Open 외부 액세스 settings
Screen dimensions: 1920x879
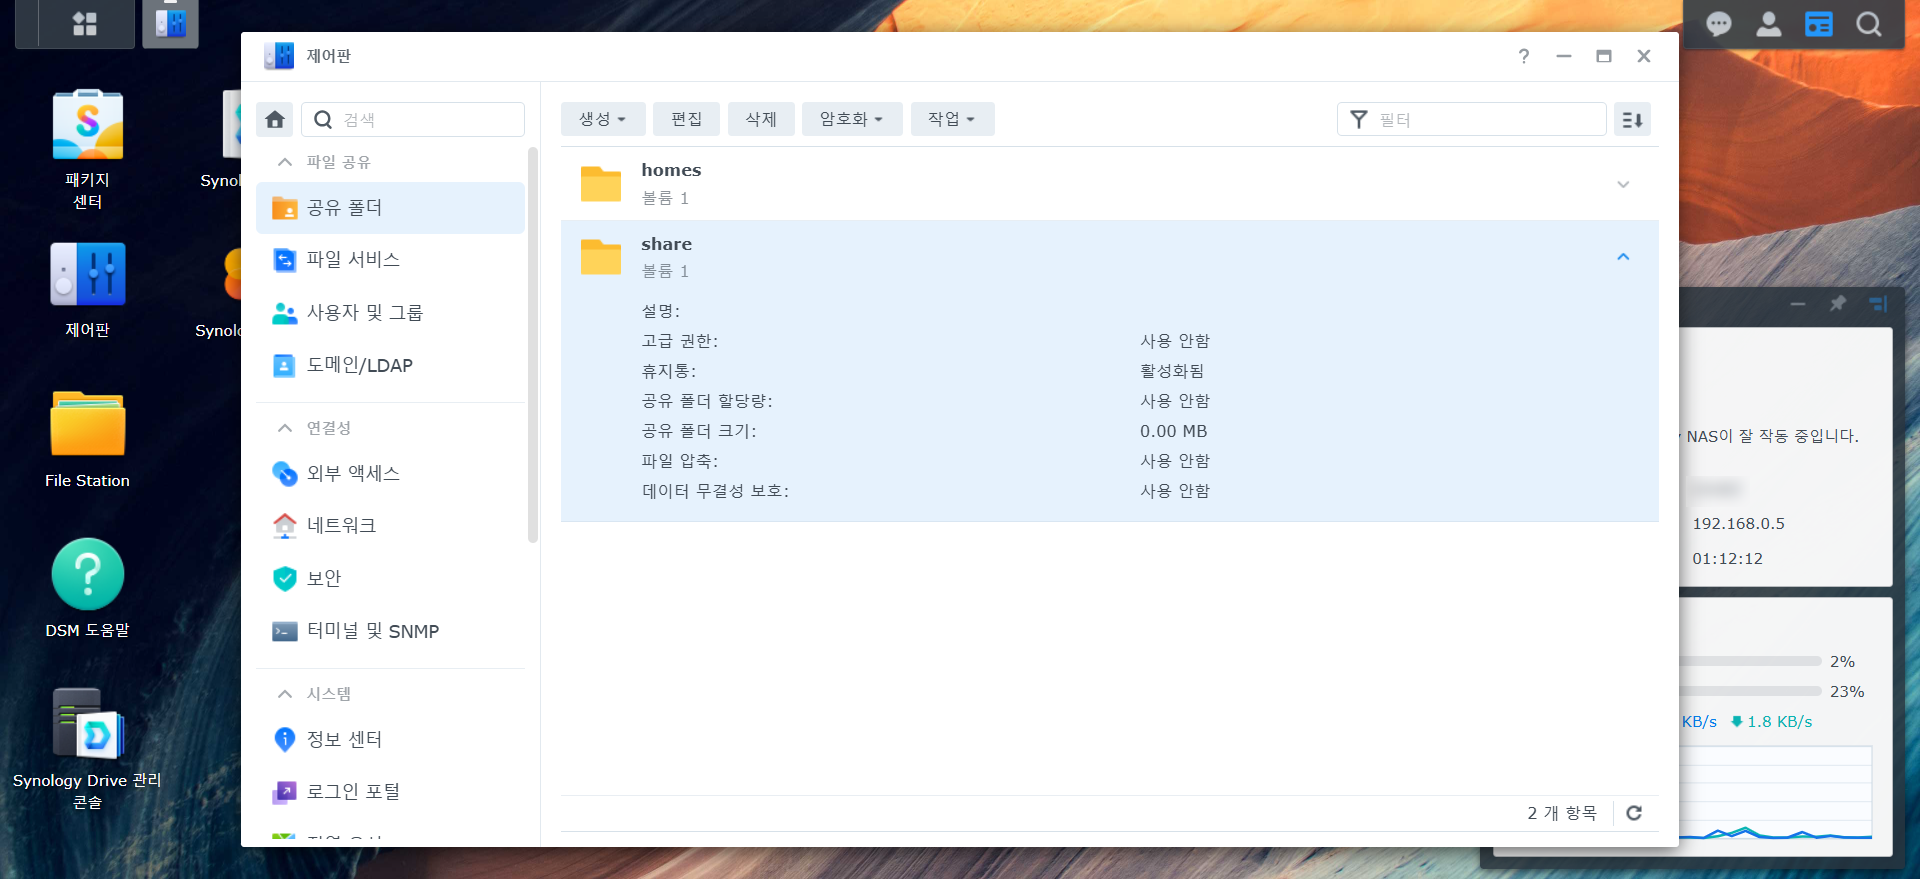click(390, 474)
